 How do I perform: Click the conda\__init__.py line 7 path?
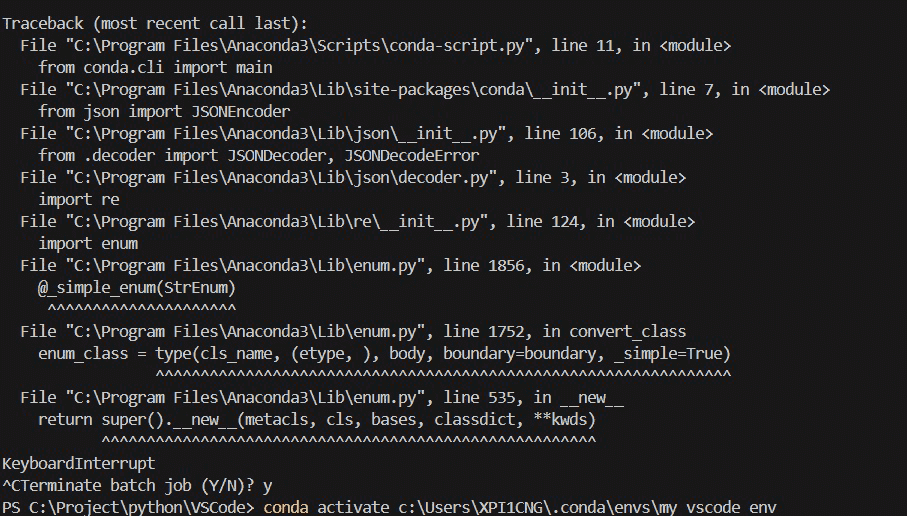425,90
